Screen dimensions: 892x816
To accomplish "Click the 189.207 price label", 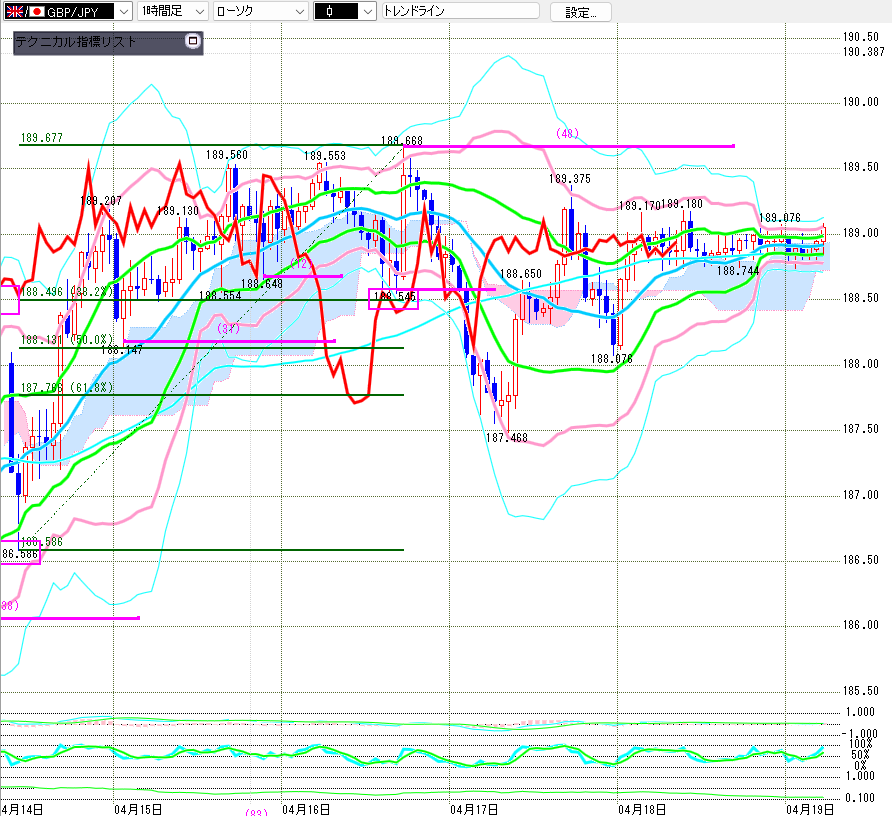I will 101,200.
